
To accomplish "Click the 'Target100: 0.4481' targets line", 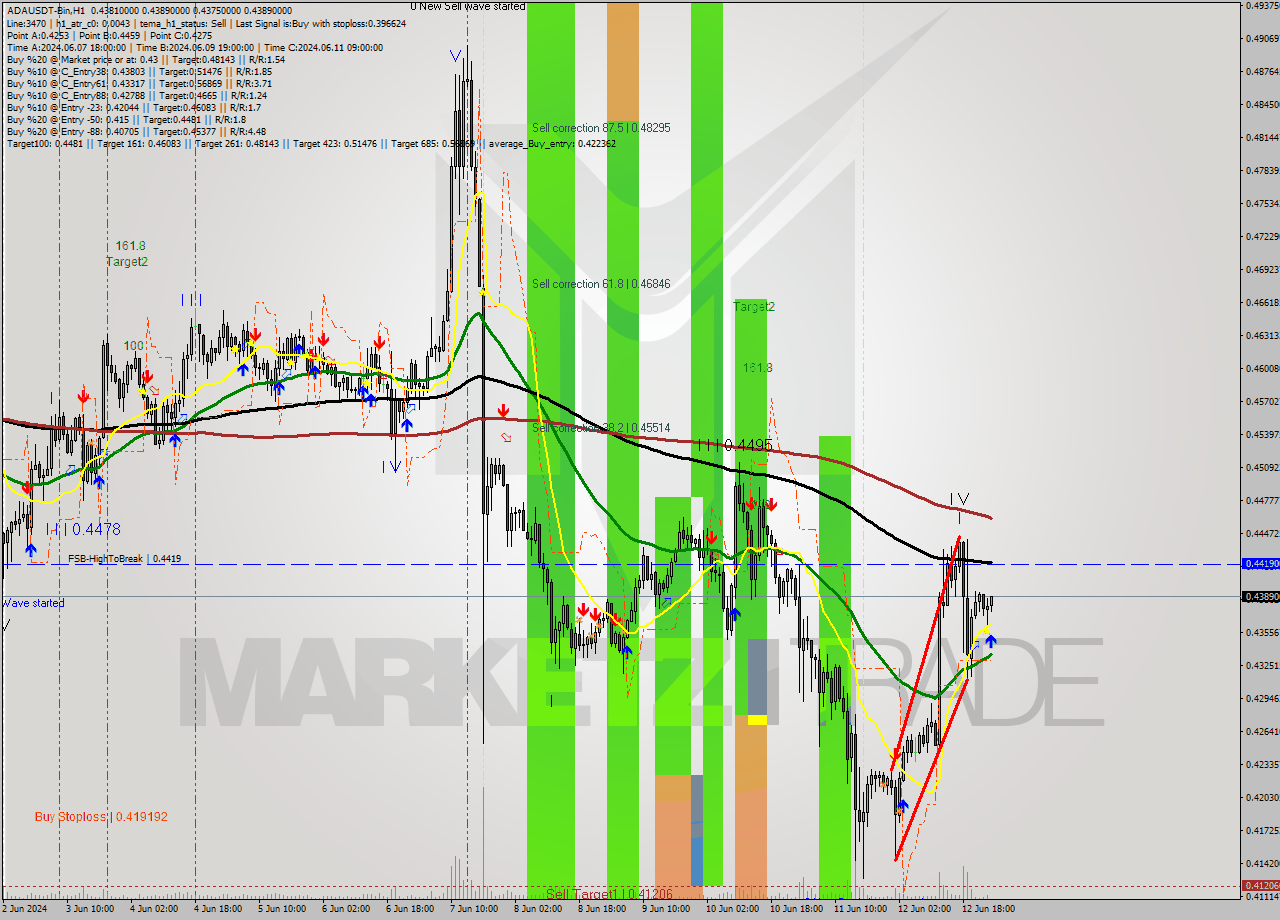I will 311,143.
